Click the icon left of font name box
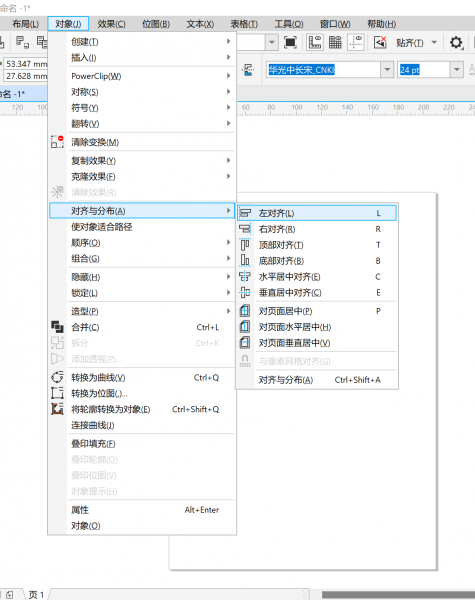 248,70
